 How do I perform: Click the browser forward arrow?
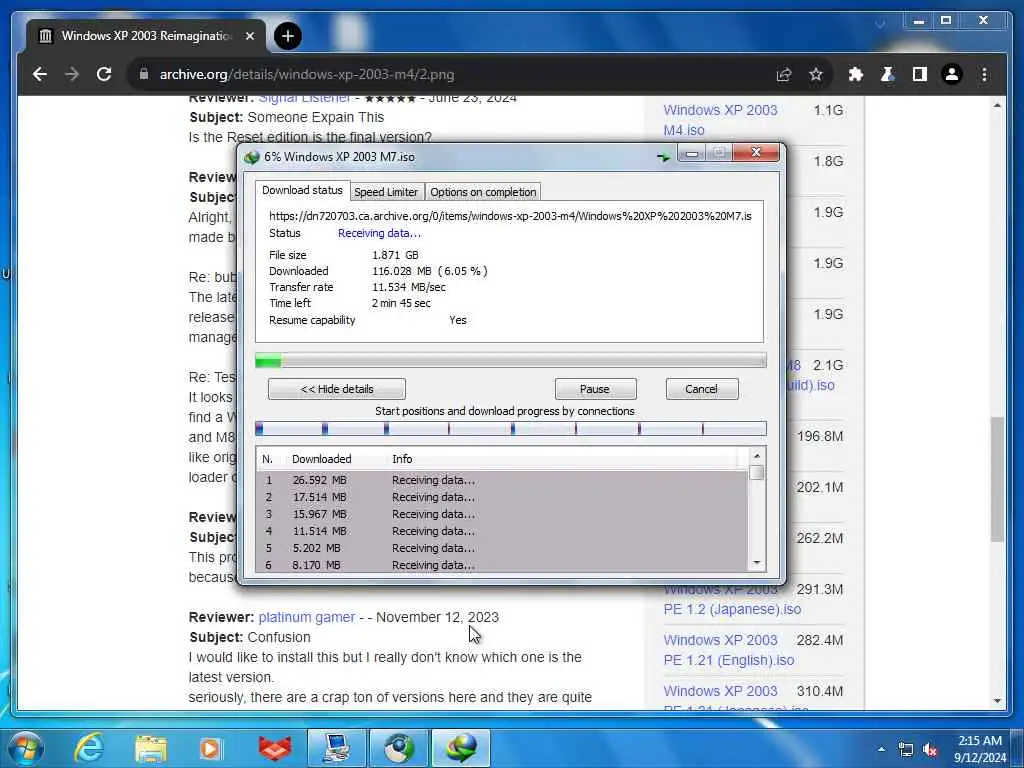click(x=72, y=74)
